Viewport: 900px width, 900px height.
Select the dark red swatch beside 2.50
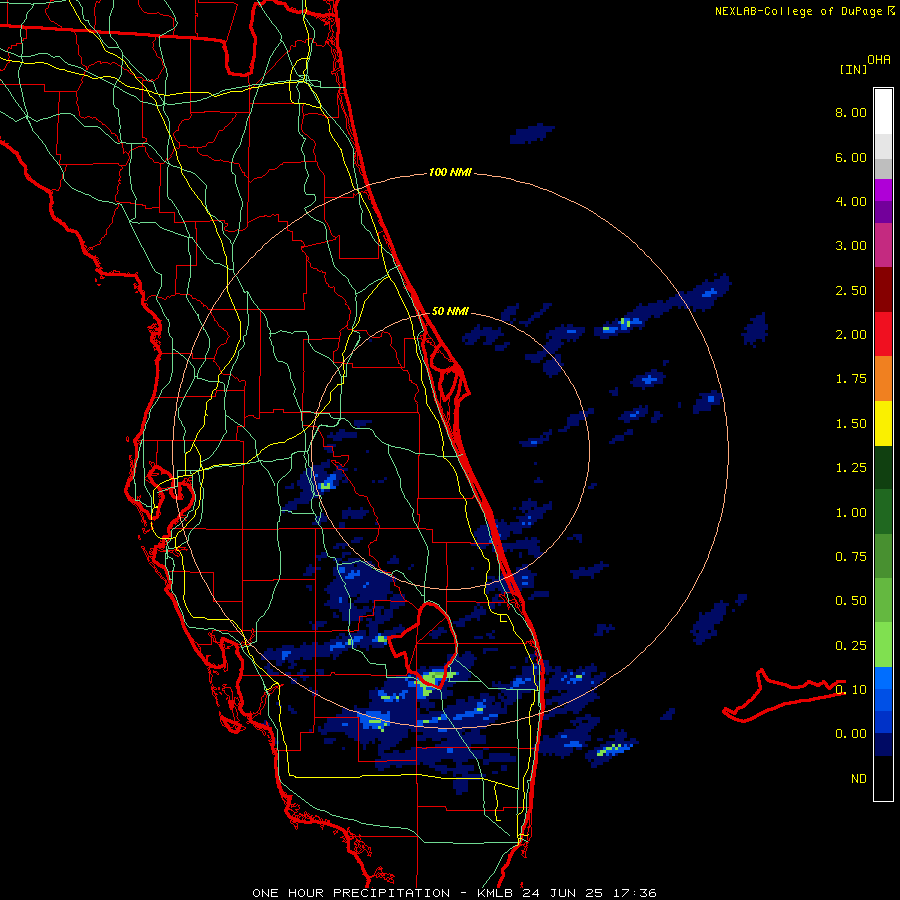pyautogui.click(x=883, y=290)
